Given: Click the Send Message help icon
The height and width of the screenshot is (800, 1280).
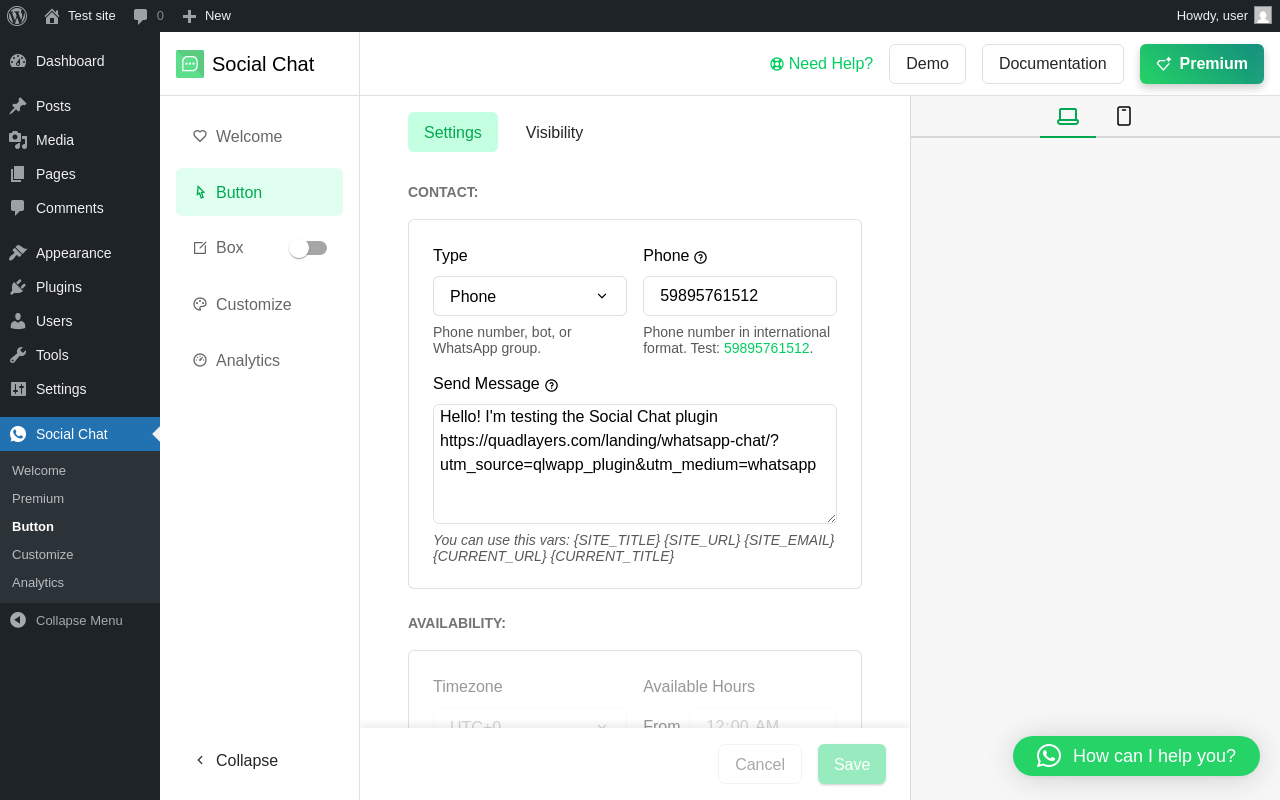Looking at the screenshot, I should click(x=551, y=385).
